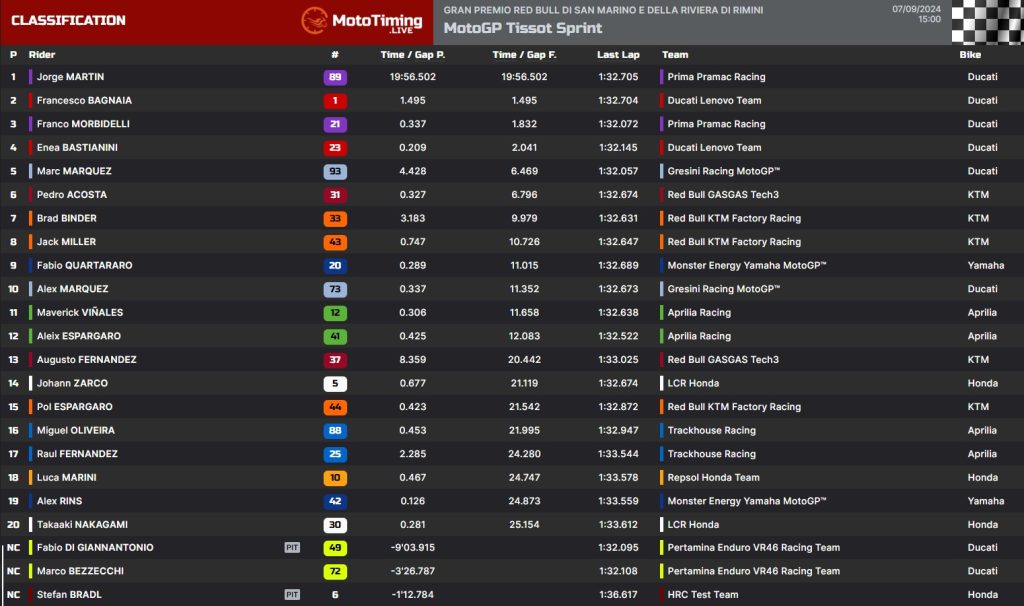Click Bastianini's number 23 badge
1024x606 pixels.
pos(335,148)
